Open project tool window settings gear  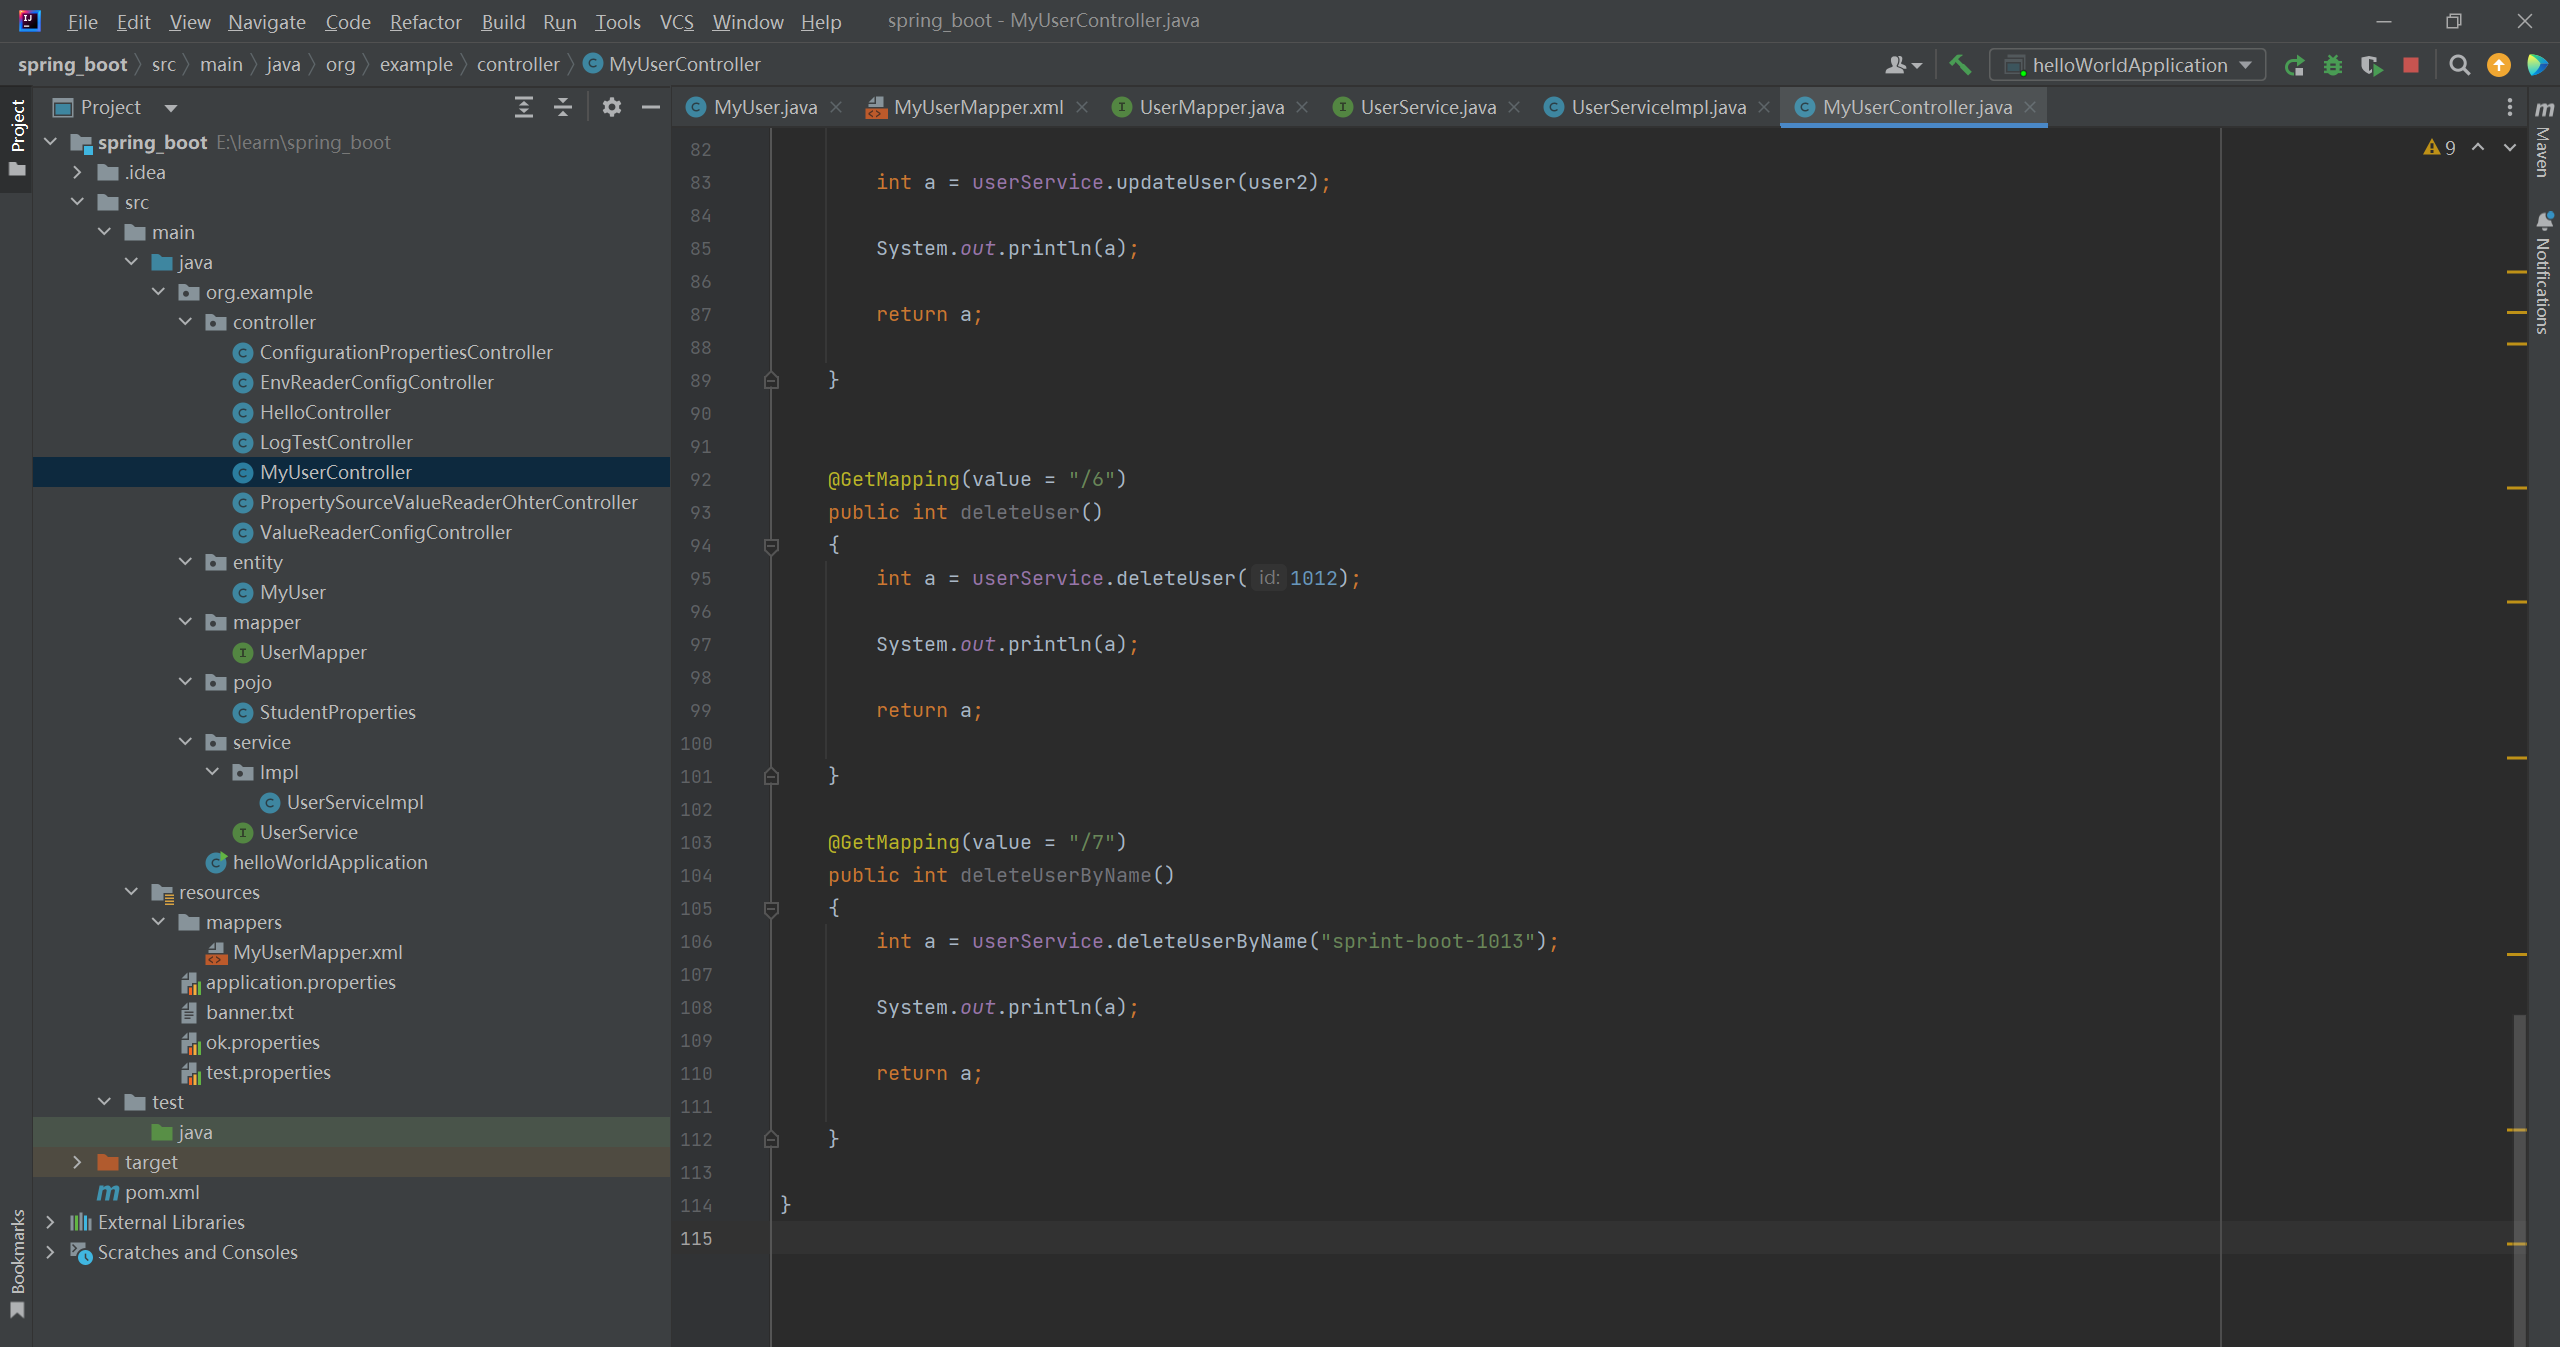612,107
